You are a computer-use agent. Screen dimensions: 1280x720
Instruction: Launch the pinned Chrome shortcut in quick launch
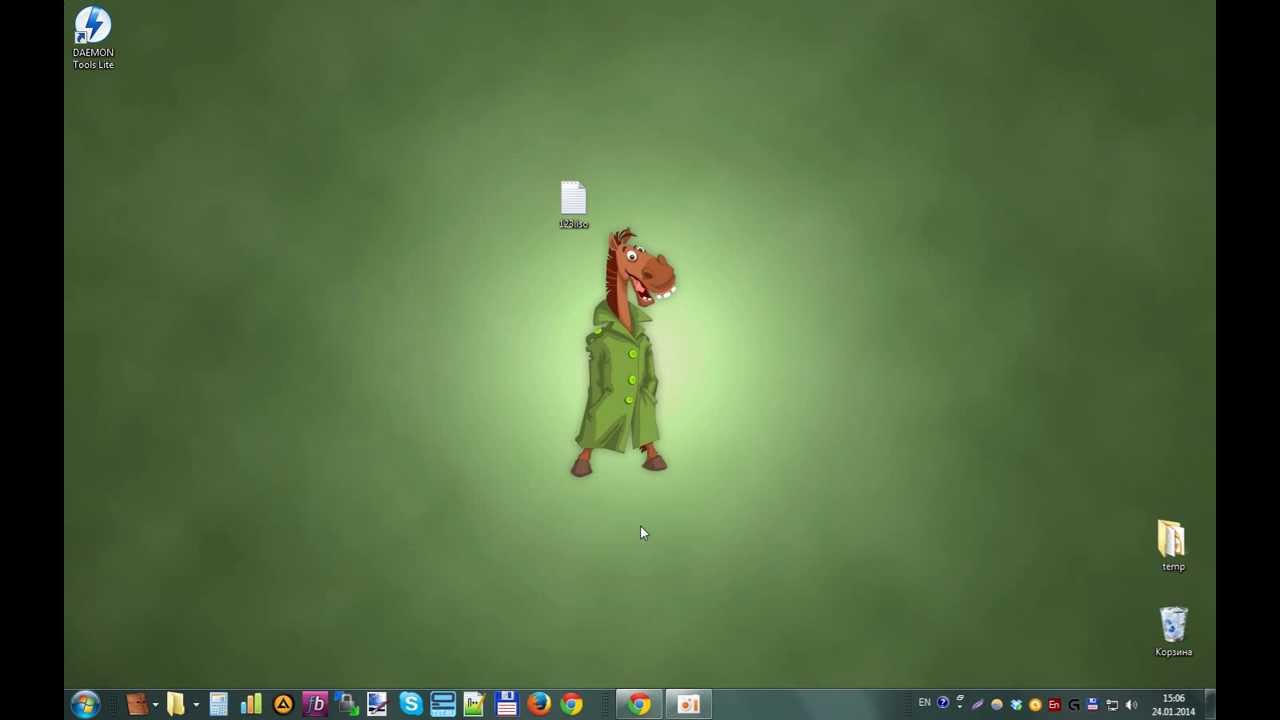click(x=571, y=705)
